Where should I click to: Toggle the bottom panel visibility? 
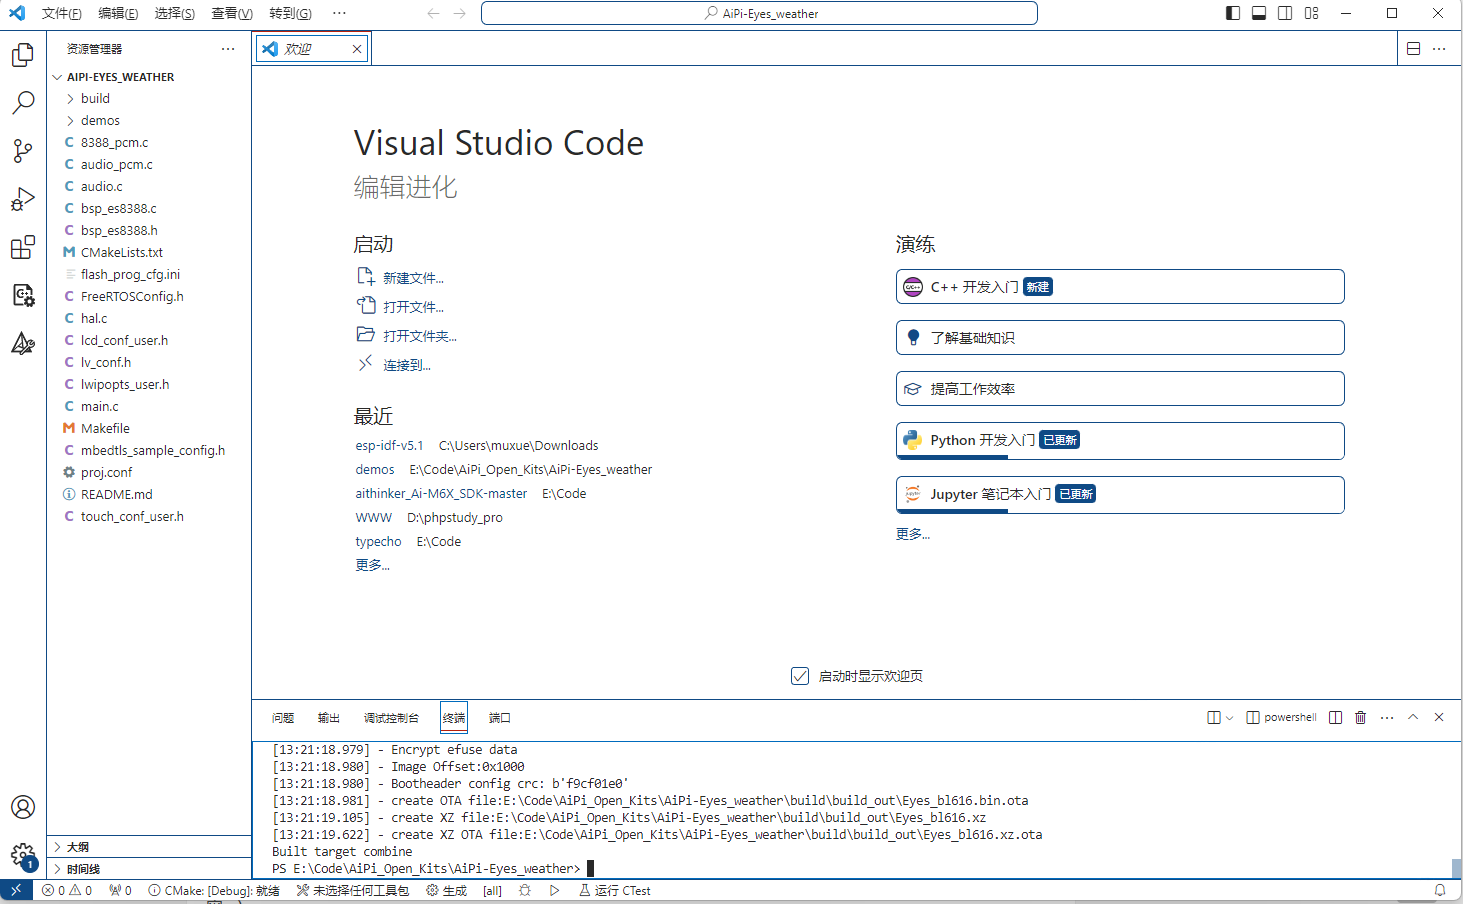pos(1259,13)
